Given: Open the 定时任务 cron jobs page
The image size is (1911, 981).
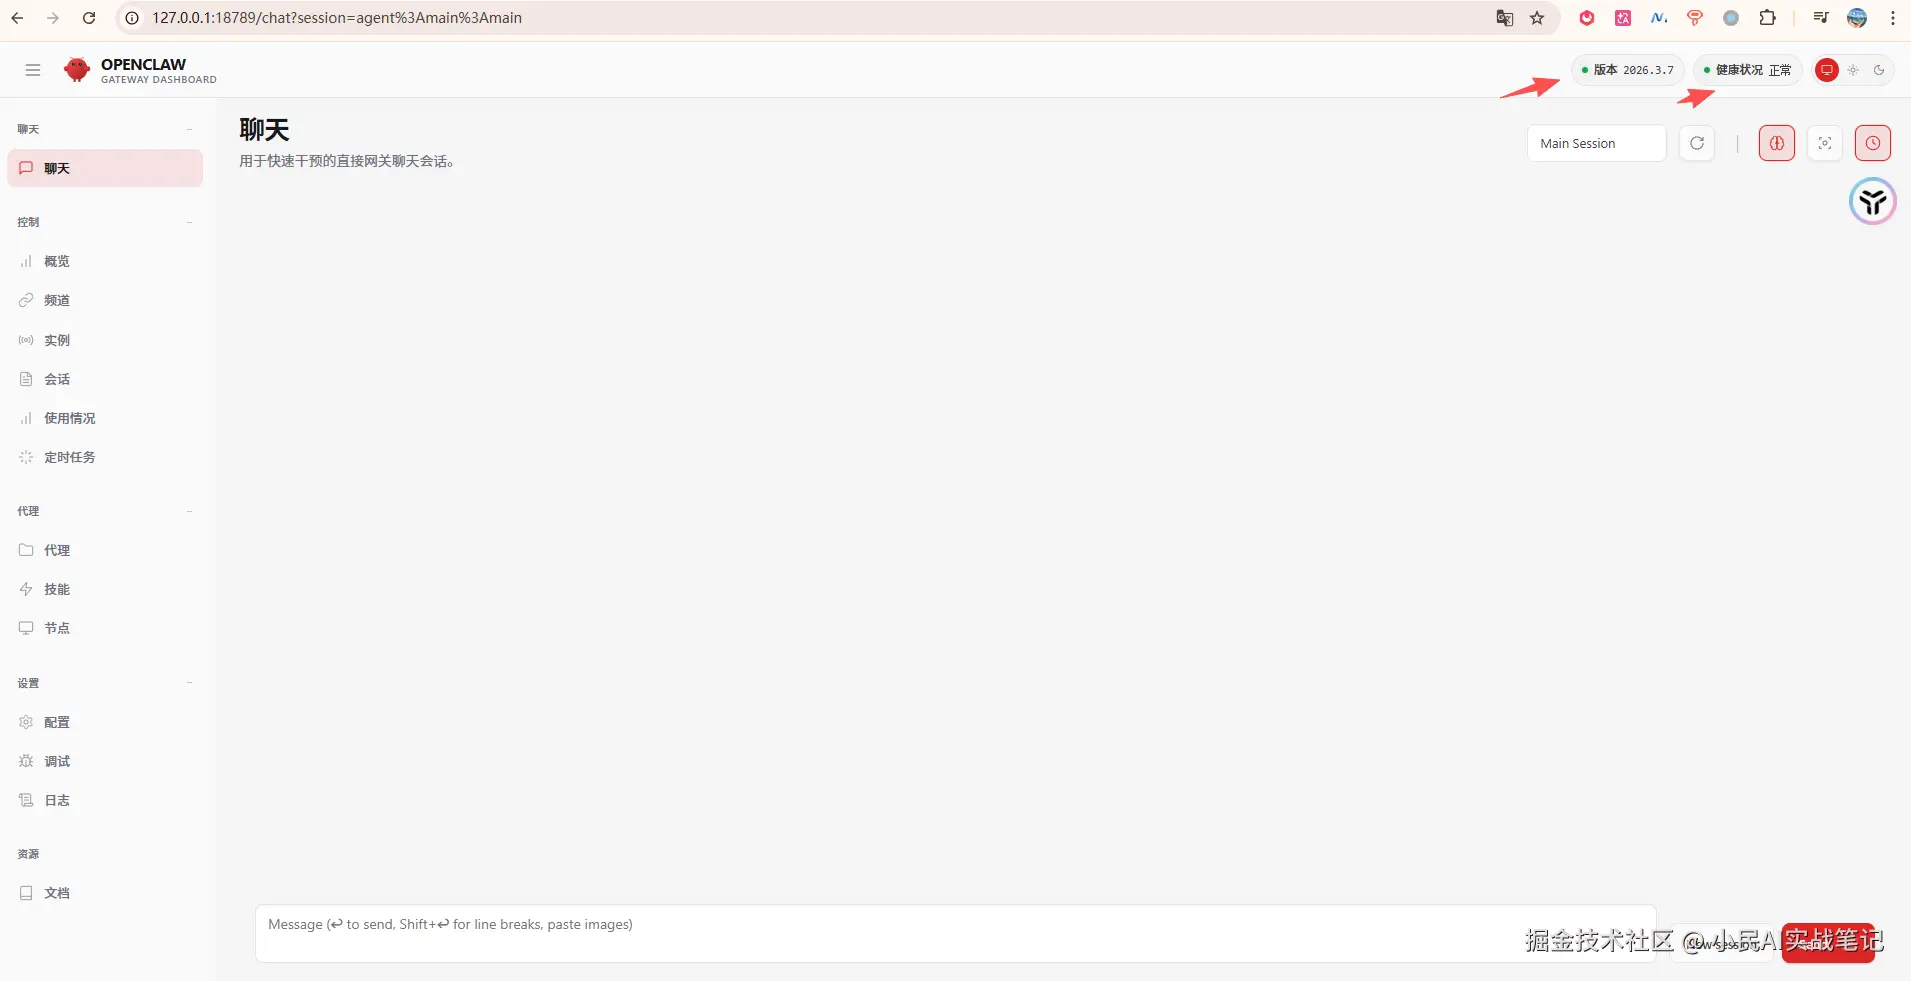Looking at the screenshot, I should (105, 457).
